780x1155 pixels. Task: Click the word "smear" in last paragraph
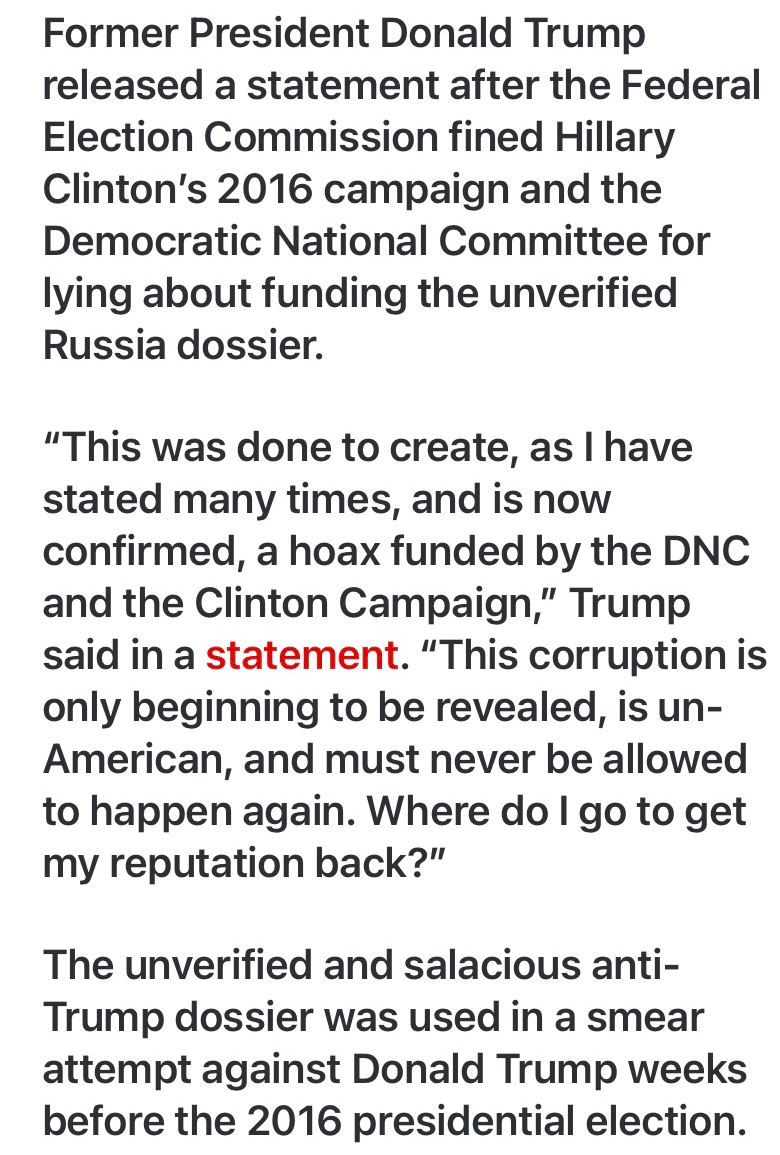pyautogui.click(x=645, y=1019)
